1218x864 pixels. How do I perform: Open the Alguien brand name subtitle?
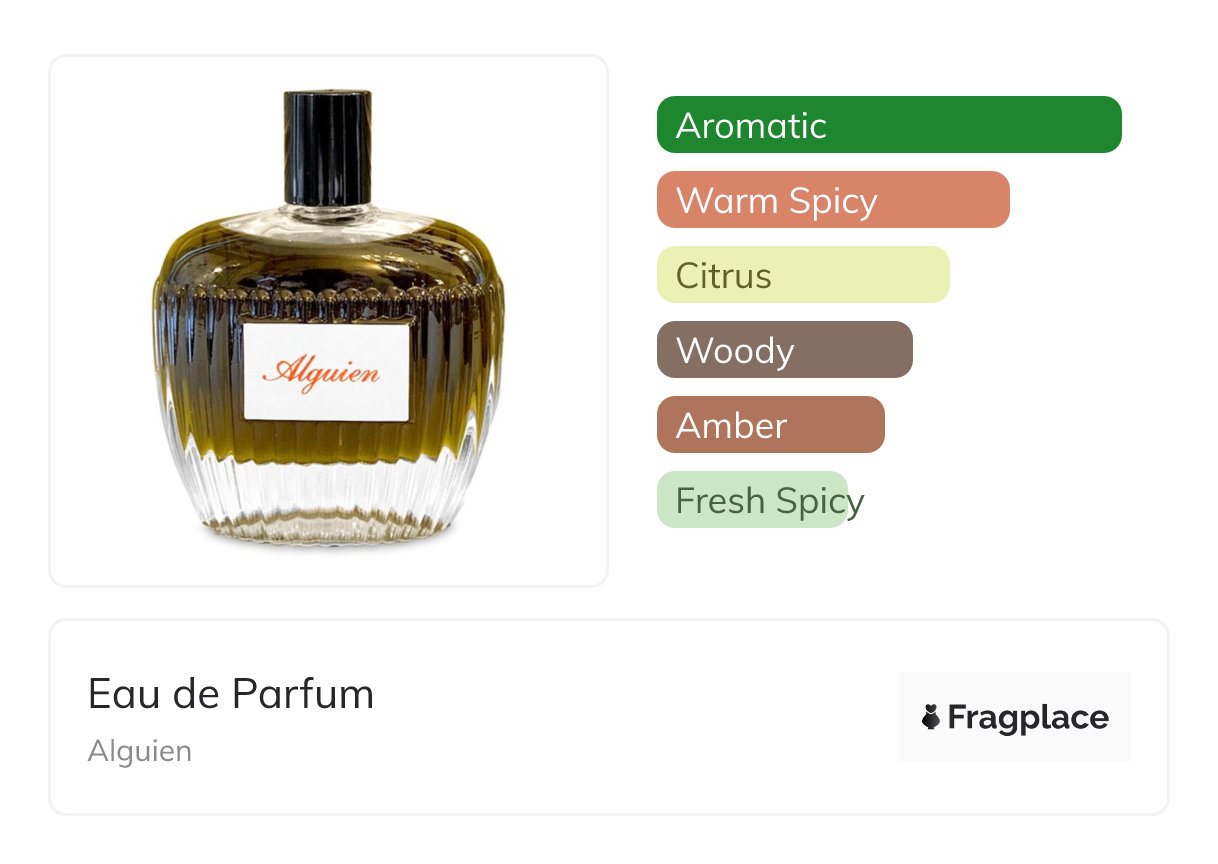pyautogui.click(x=140, y=751)
